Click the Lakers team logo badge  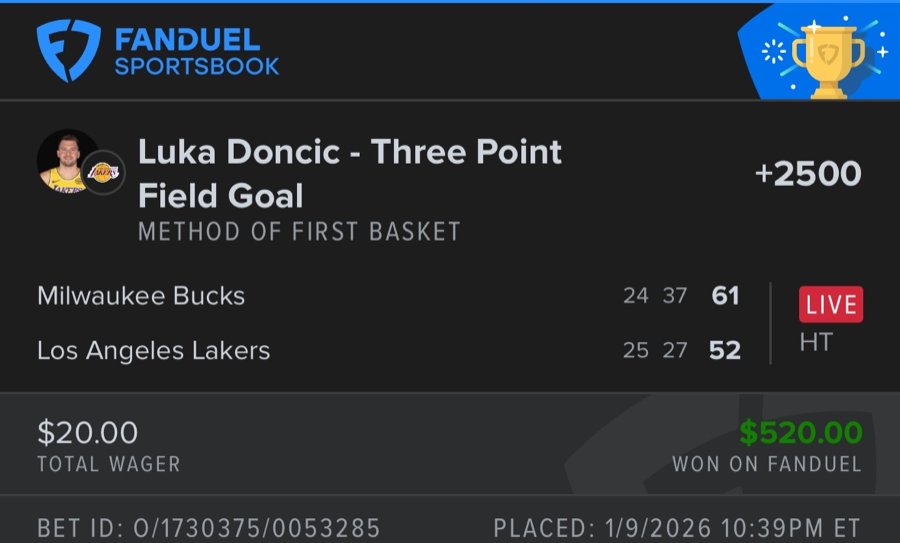(x=102, y=173)
